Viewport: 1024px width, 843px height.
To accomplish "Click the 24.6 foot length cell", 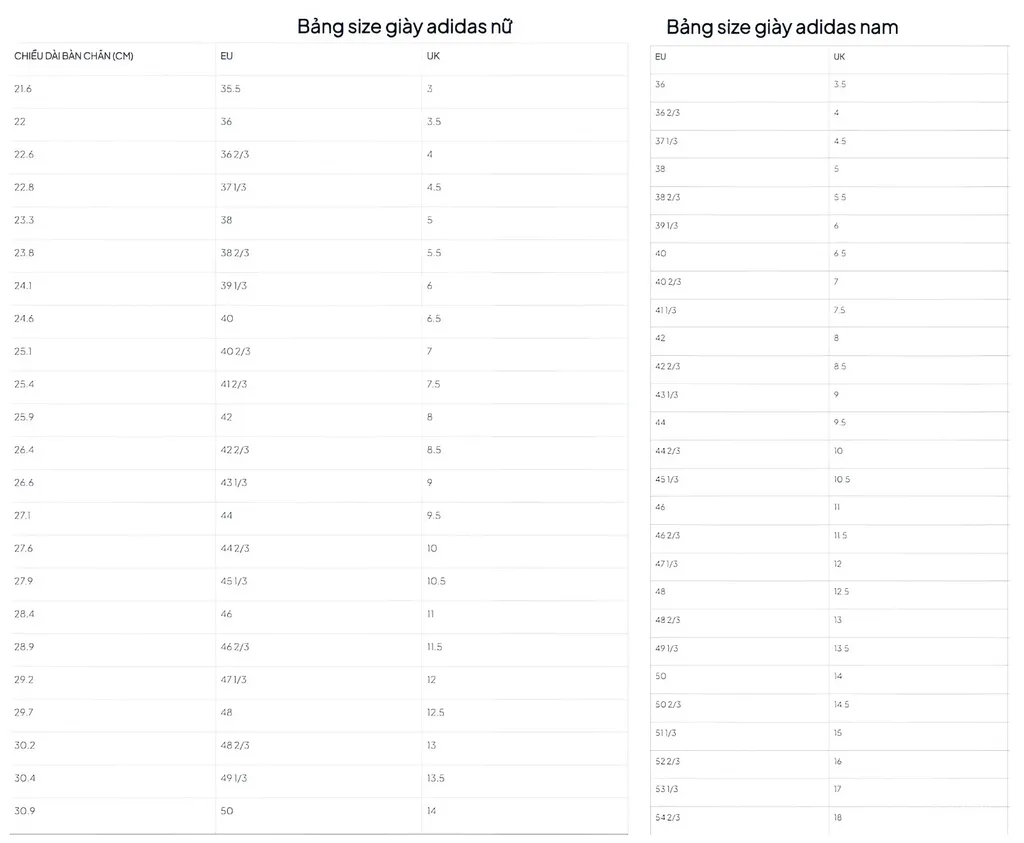I will tap(24, 319).
